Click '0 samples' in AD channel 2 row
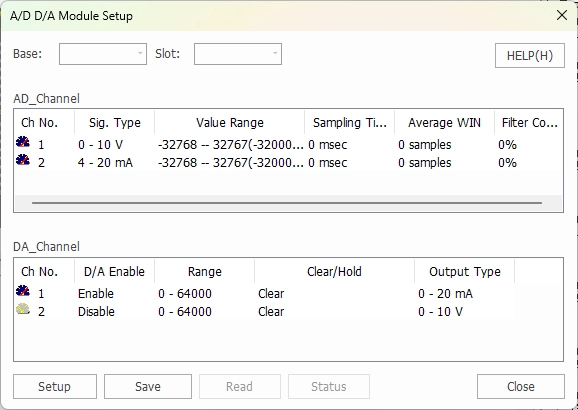 [425, 163]
